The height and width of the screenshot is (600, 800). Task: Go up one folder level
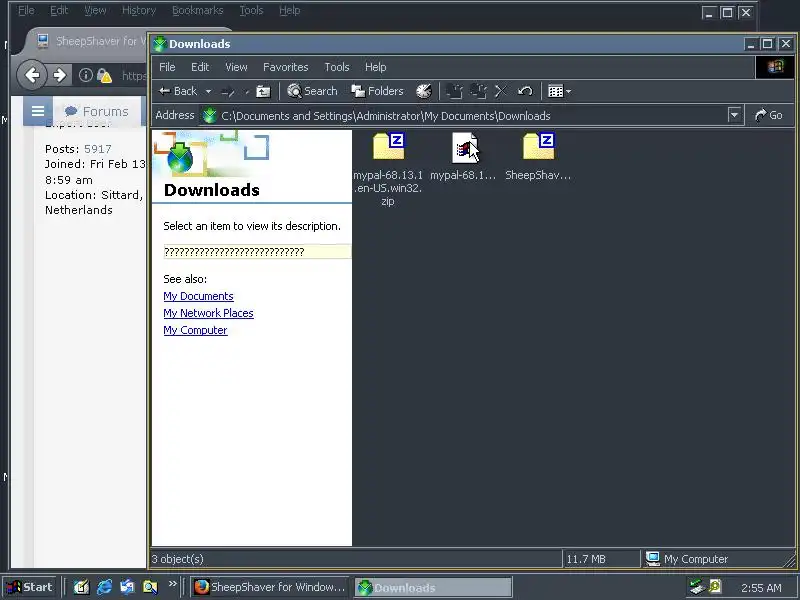(x=263, y=92)
